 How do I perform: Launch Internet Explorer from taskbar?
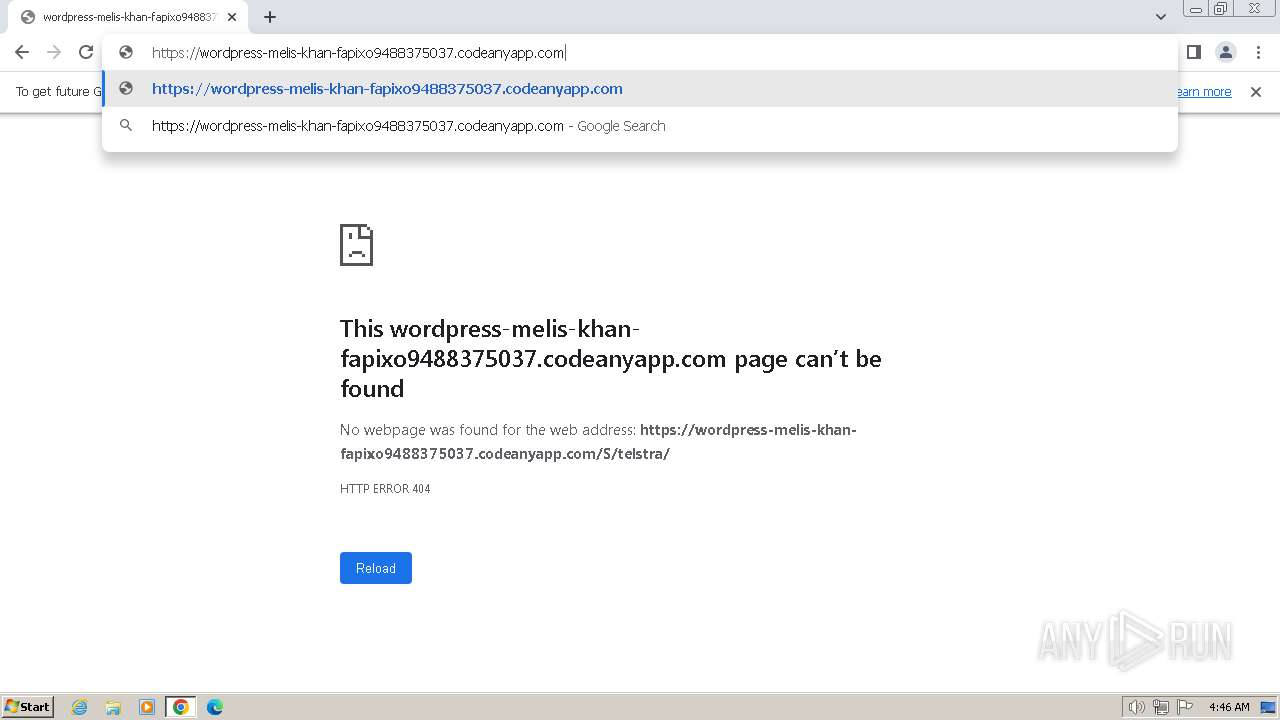pyautogui.click(x=80, y=707)
